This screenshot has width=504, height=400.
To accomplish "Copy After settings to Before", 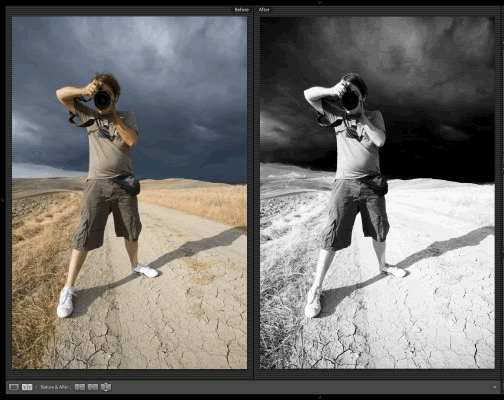I will coord(93,387).
